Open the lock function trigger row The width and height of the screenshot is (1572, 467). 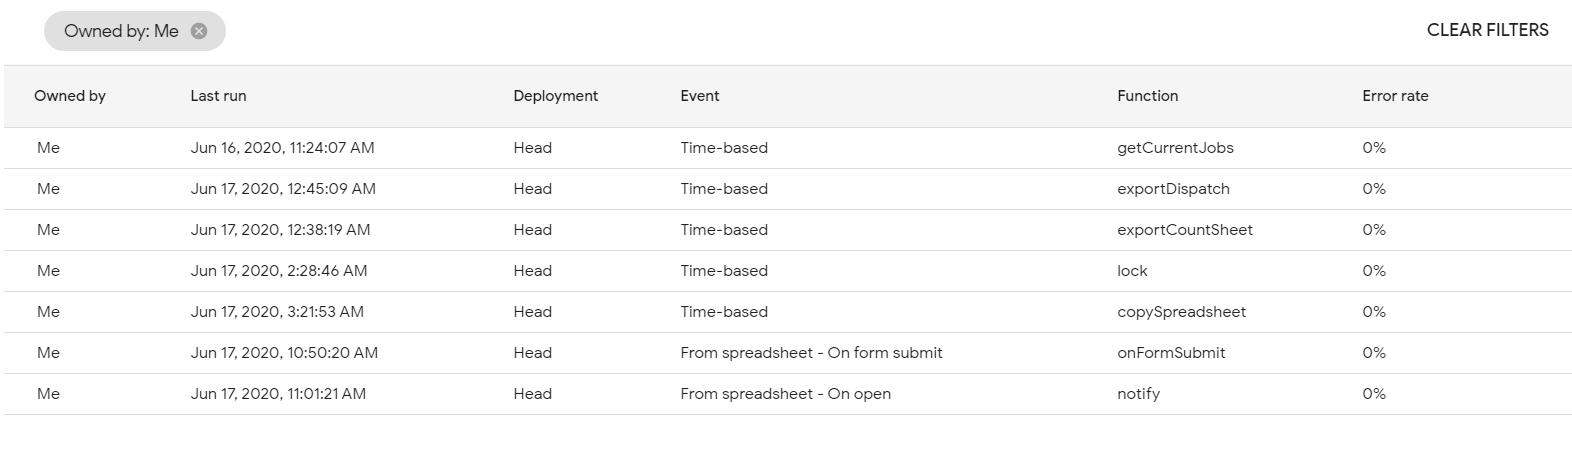tap(1132, 271)
